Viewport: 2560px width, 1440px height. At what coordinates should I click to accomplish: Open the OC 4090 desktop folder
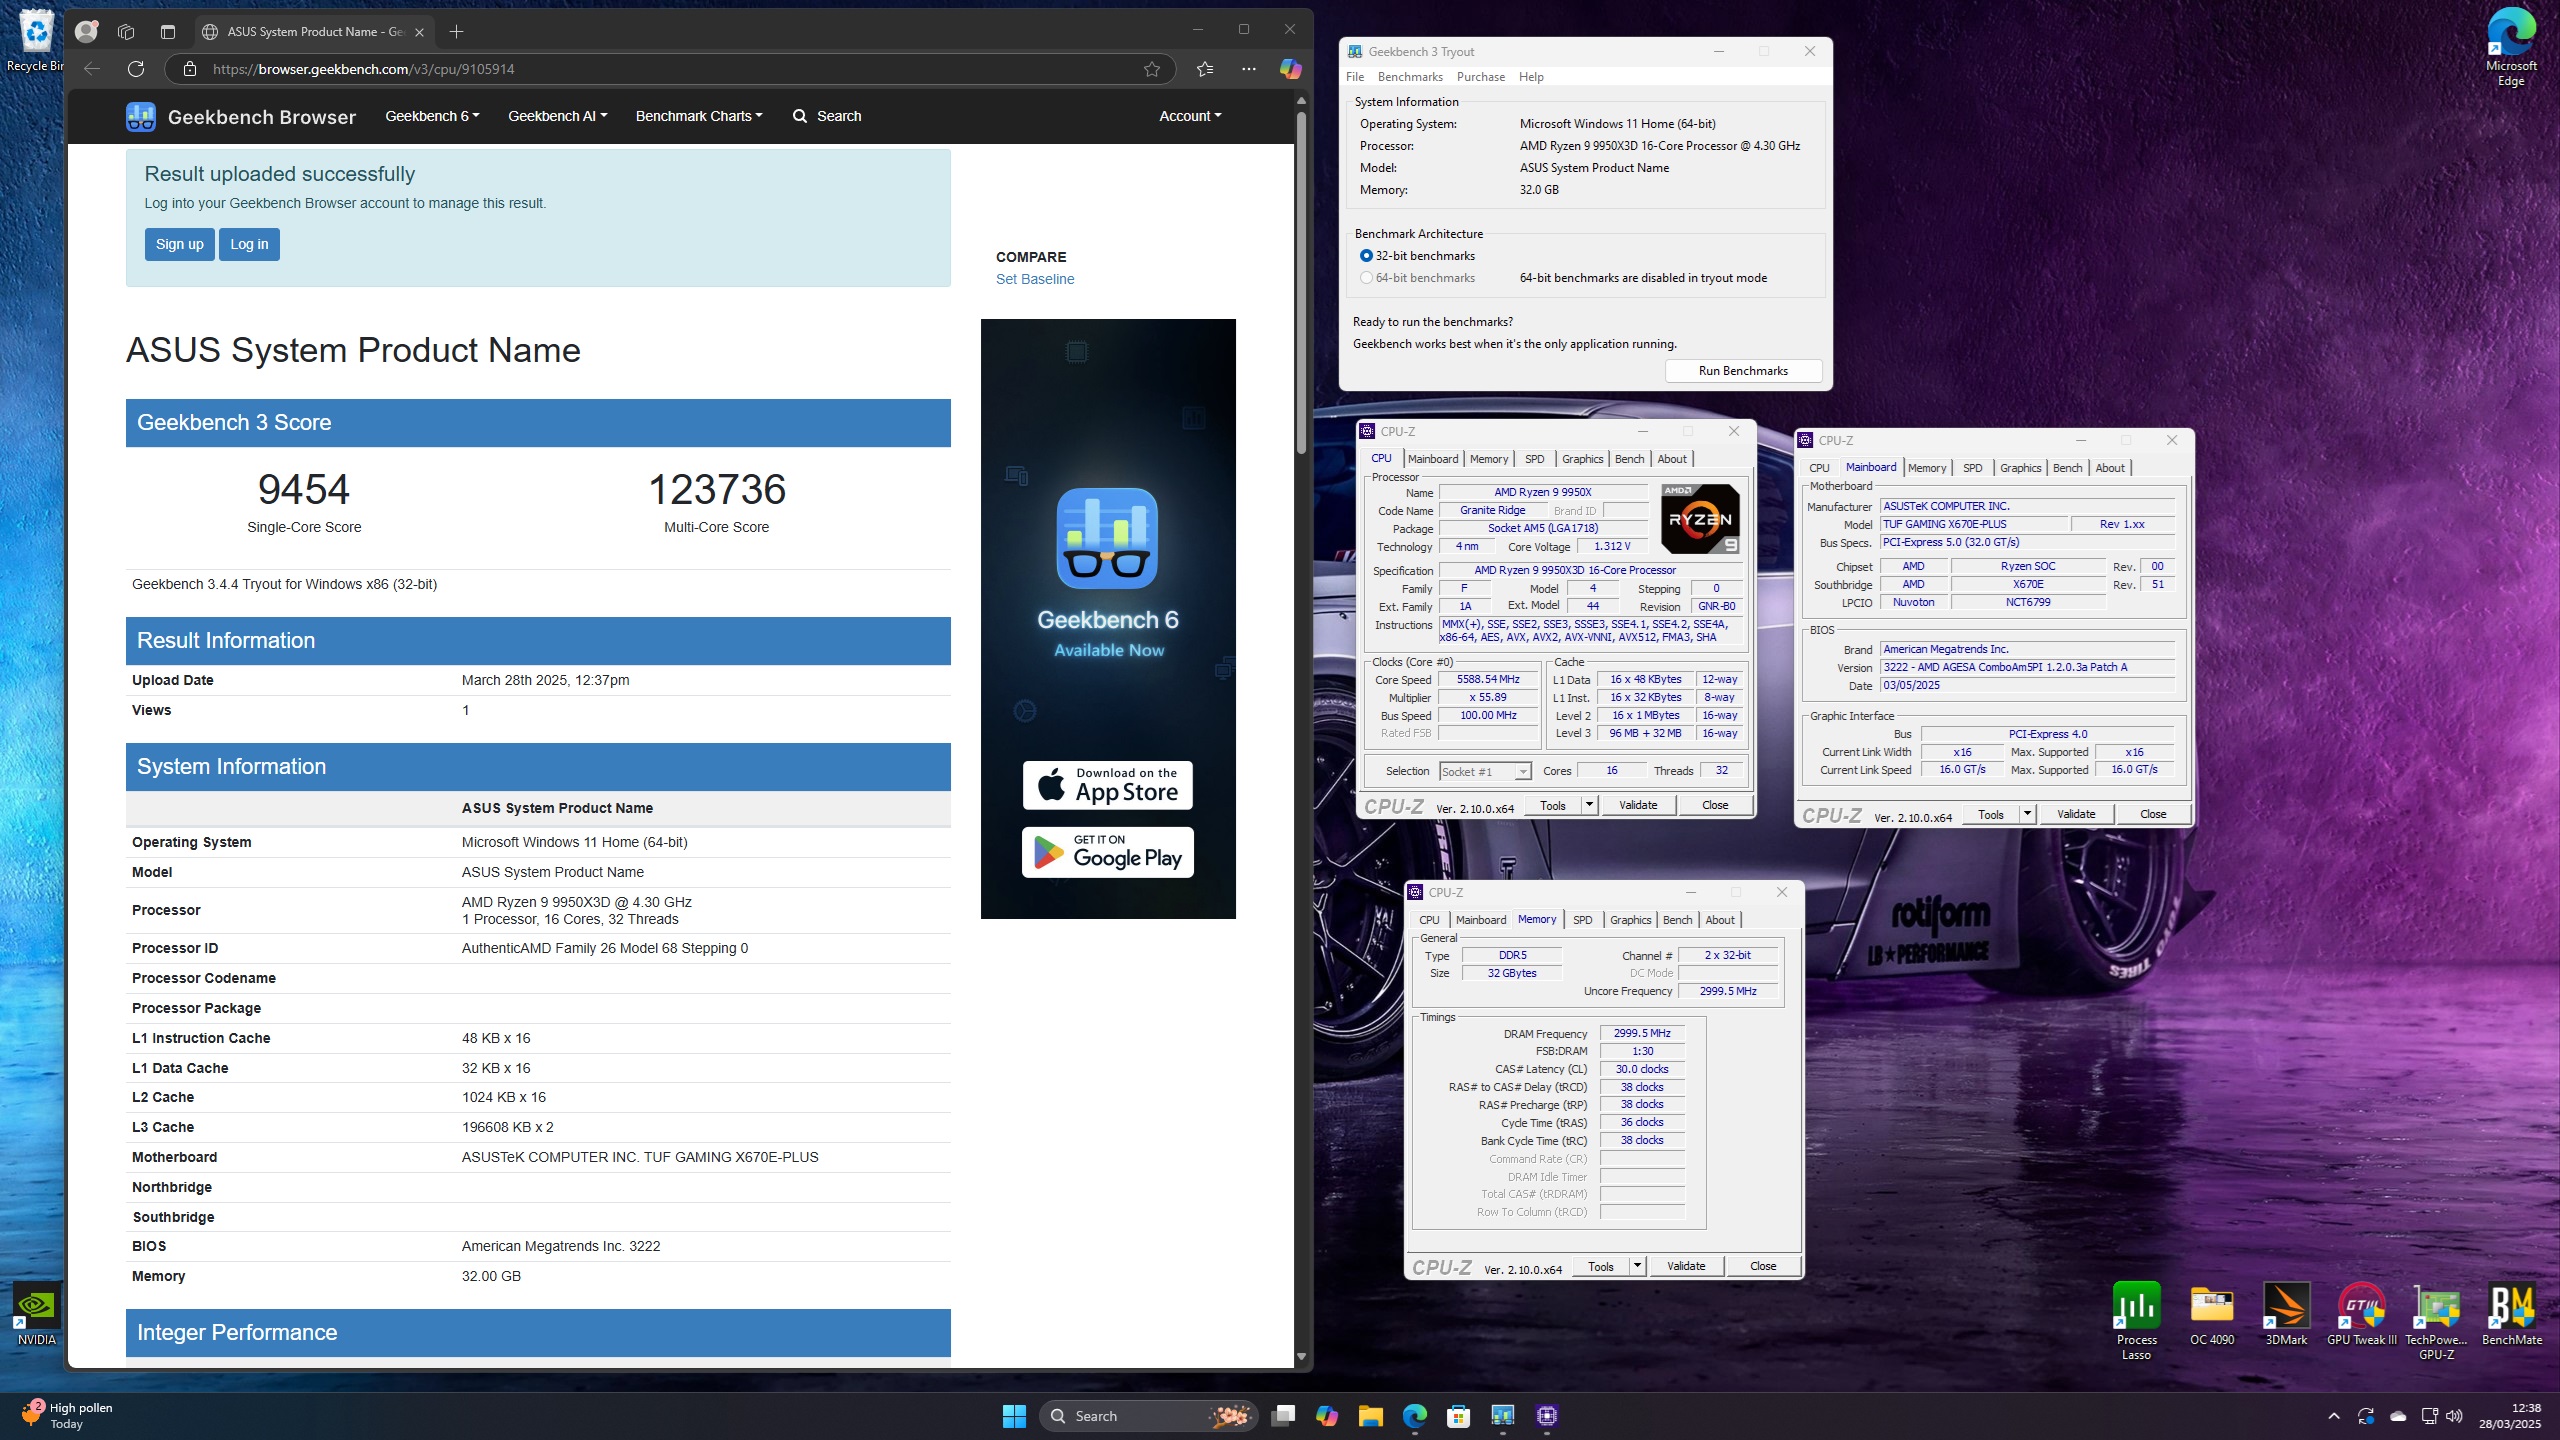[2211, 1314]
